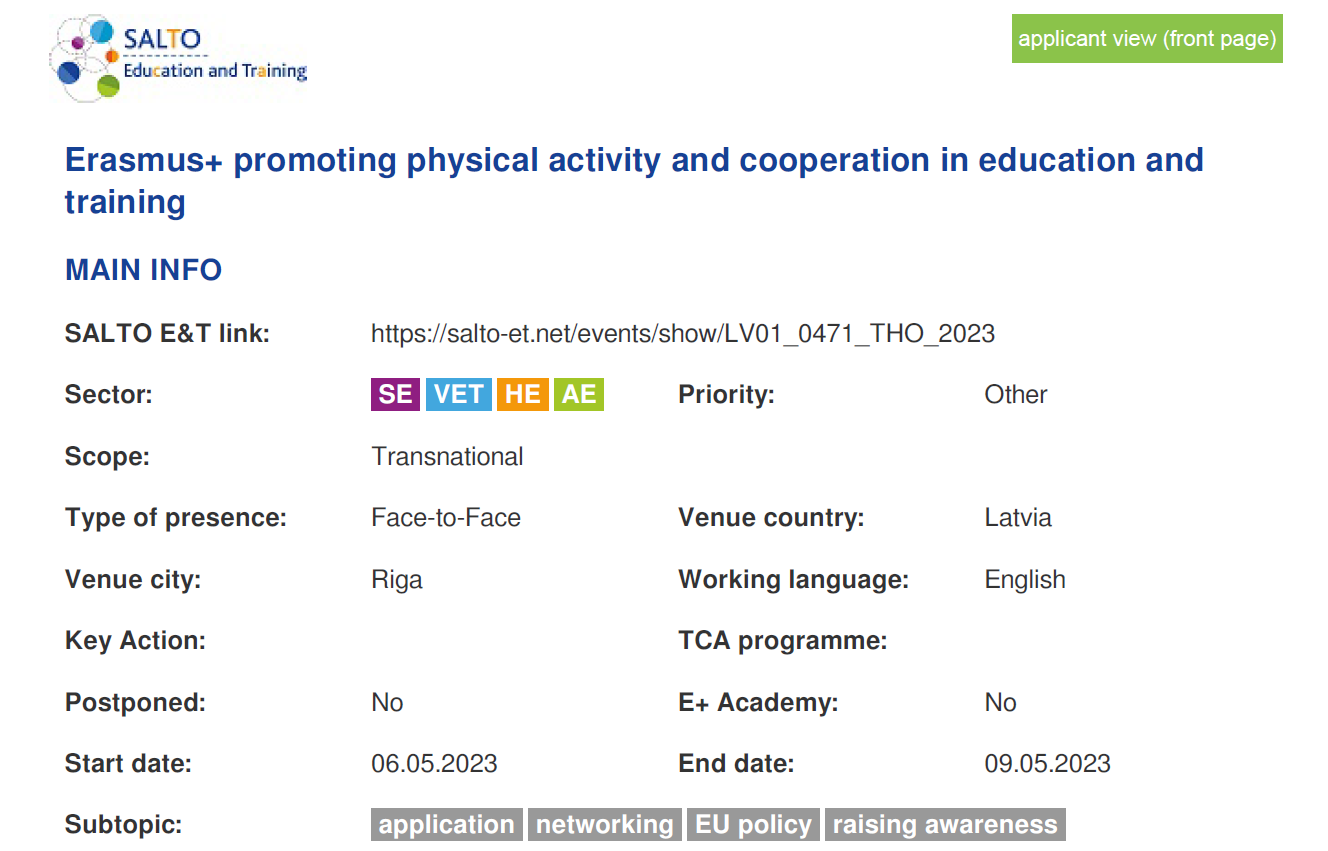The height and width of the screenshot is (851, 1328).
Task: Select the green AE sector badge
Action: click(x=579, y=394)
